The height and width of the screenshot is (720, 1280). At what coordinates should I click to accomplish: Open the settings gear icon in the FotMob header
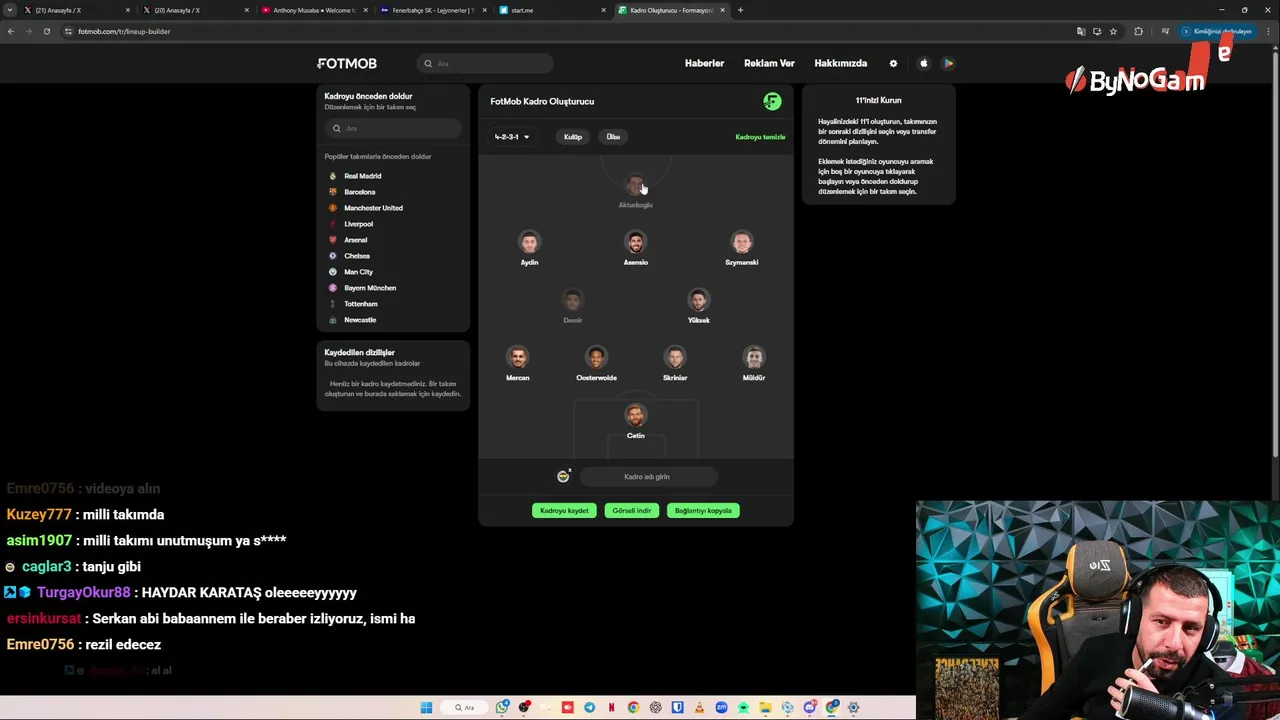893,63
